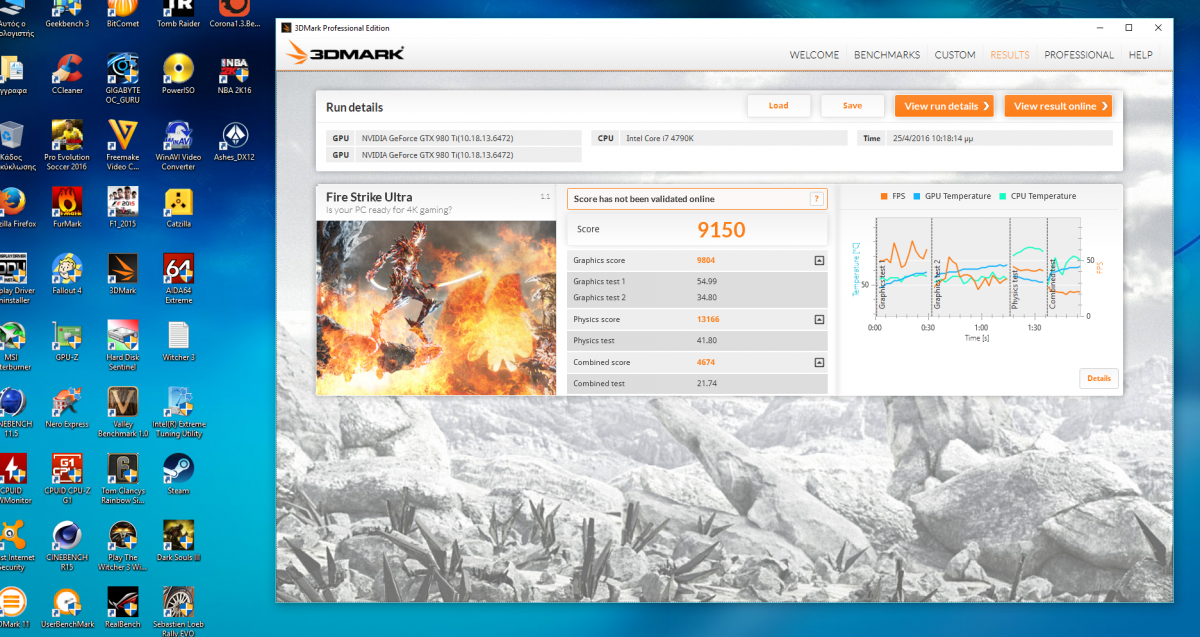Click the Load button
Viewport: 1200px width, 637px height.
(x=778, y=106)
